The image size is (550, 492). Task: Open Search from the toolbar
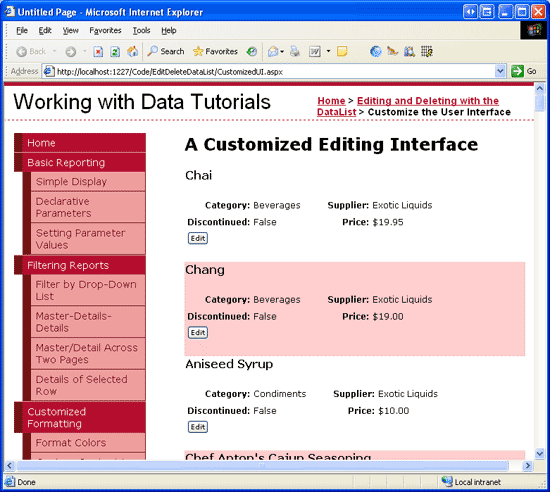point(166,52)
